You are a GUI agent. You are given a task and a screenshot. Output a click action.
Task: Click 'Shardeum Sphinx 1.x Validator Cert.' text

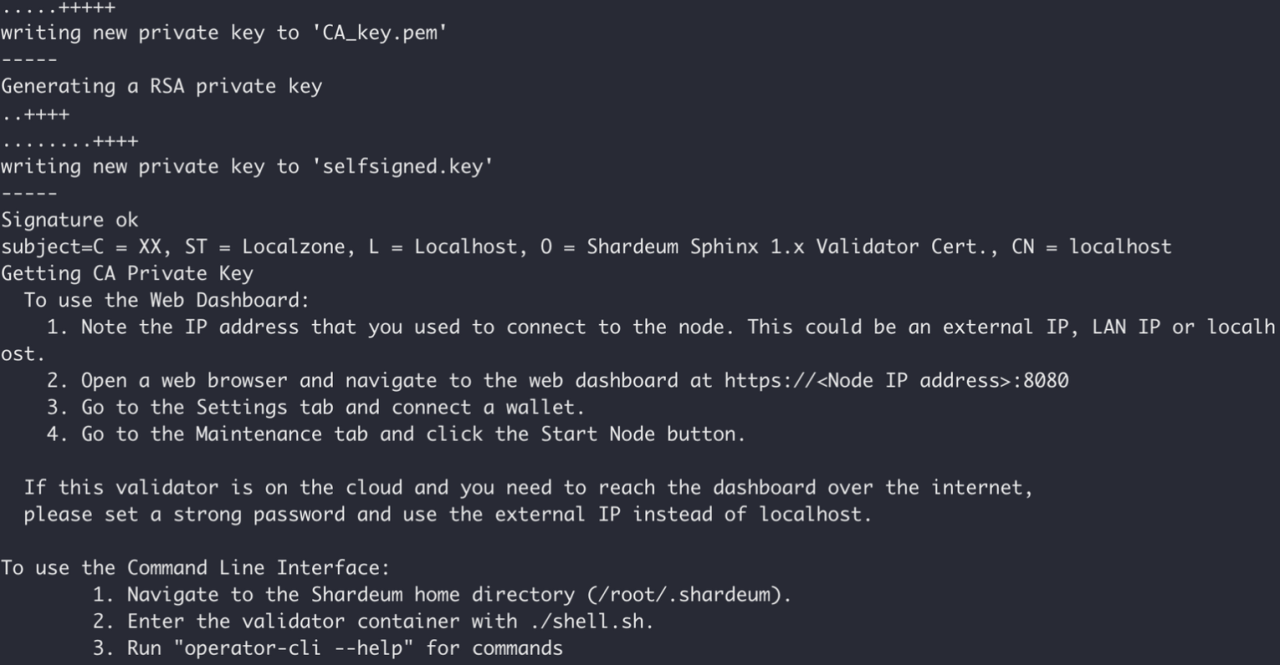pos(788,247)
